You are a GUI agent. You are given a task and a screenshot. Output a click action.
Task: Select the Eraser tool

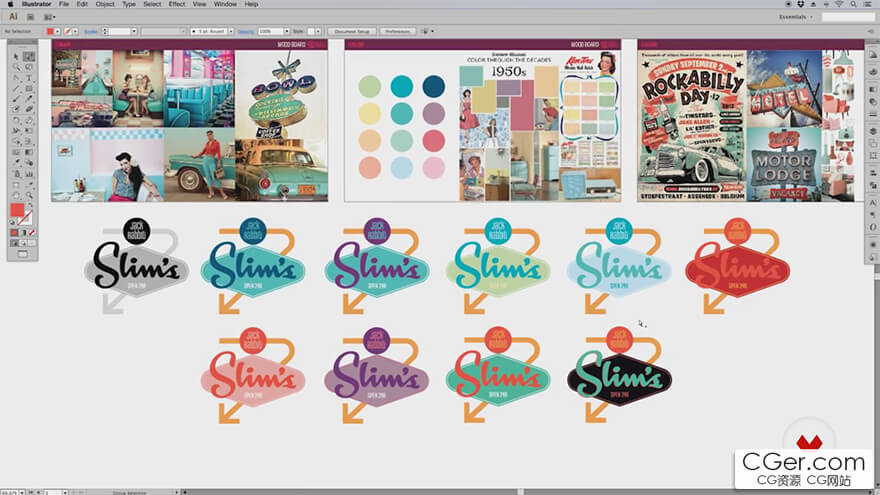(x=29, y=108)
